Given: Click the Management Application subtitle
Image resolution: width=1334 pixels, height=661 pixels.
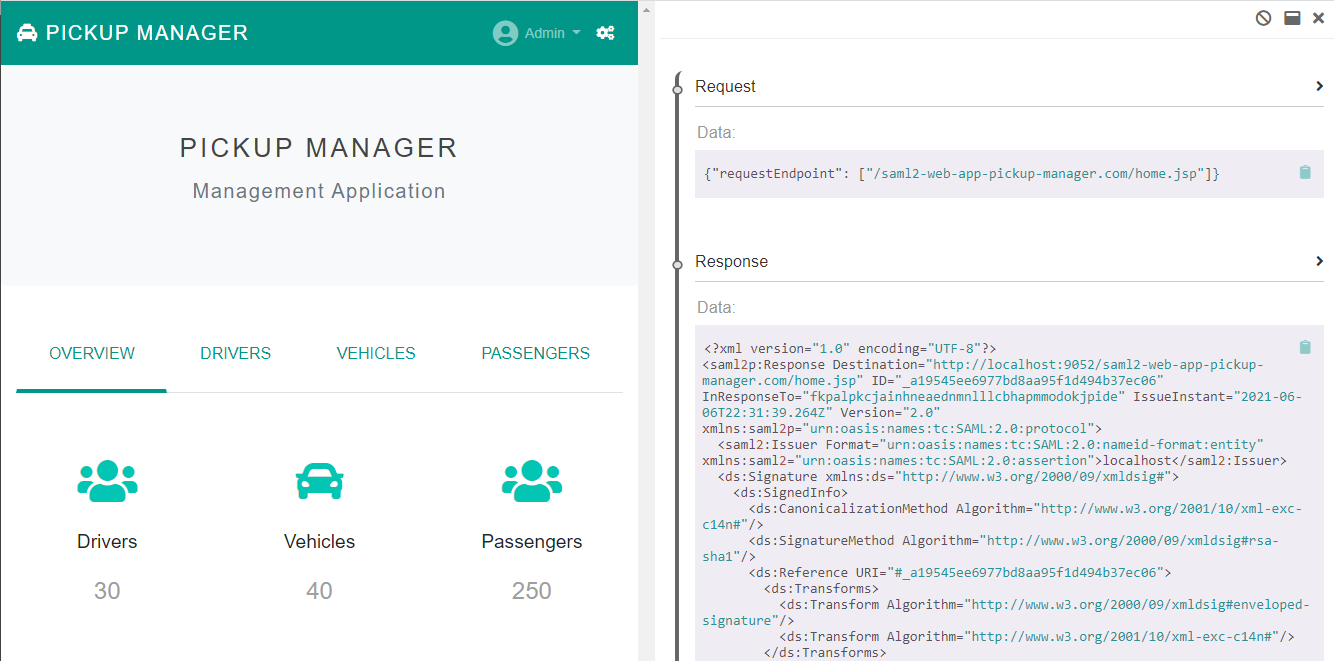Looking at the screenshot, I should [x=319, y=191].
